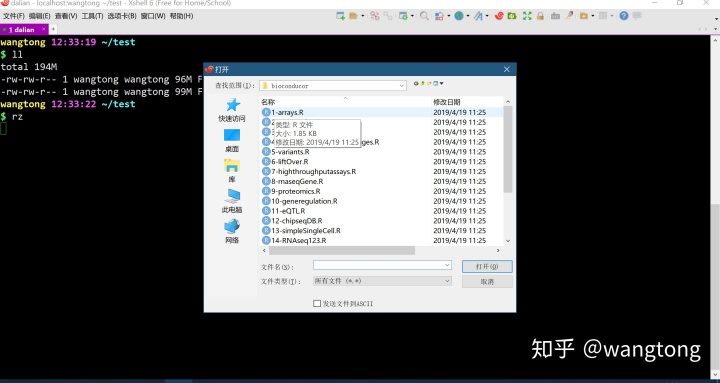Click the up-one-level icon in dialog
This screenshot has width=720, height=383.
(x=423, y=84)
